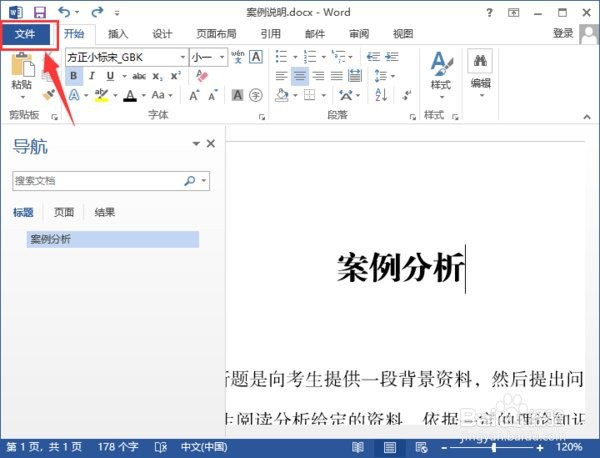The width and height of the screenshot is (600, 458).
Task: Decrease paragraph indent
Action: [x=373, y=57]
